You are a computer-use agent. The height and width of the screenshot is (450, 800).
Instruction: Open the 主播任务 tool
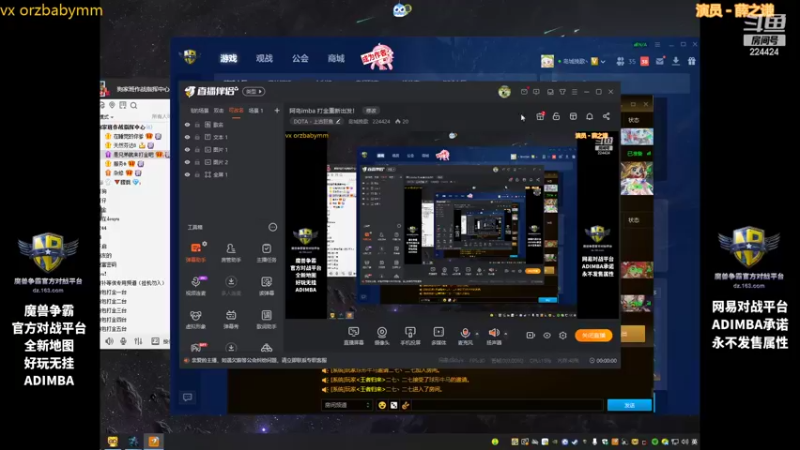266,252
